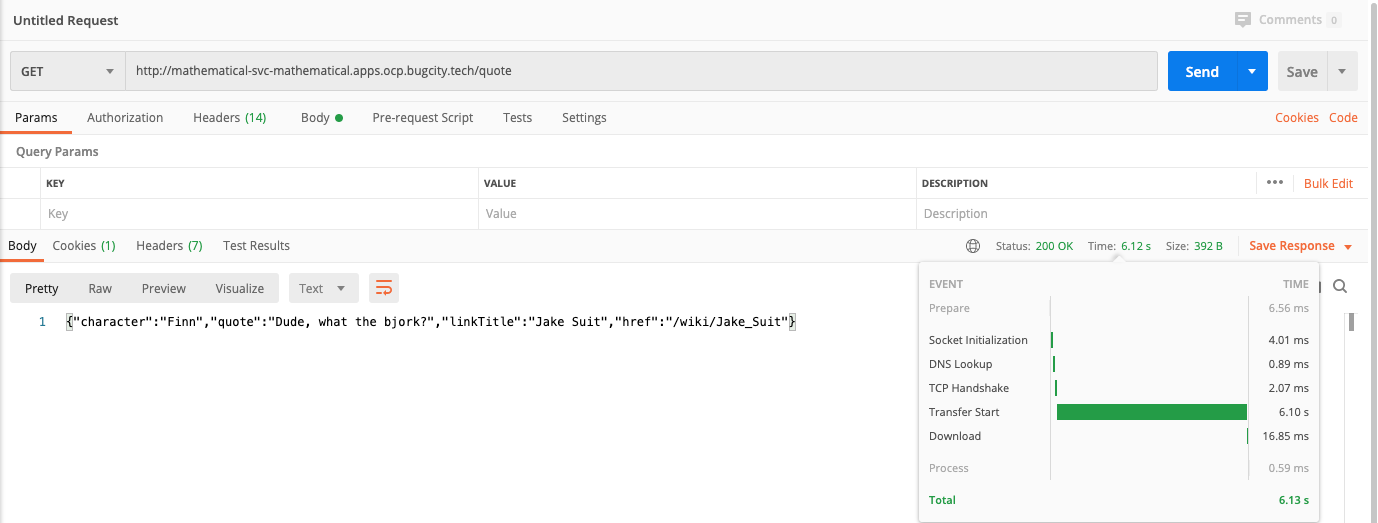The height and width of the screenshot is (523, 1378).
Task: Open the Comments panel
Action: pyautogui.click(x=1288, y=20)
